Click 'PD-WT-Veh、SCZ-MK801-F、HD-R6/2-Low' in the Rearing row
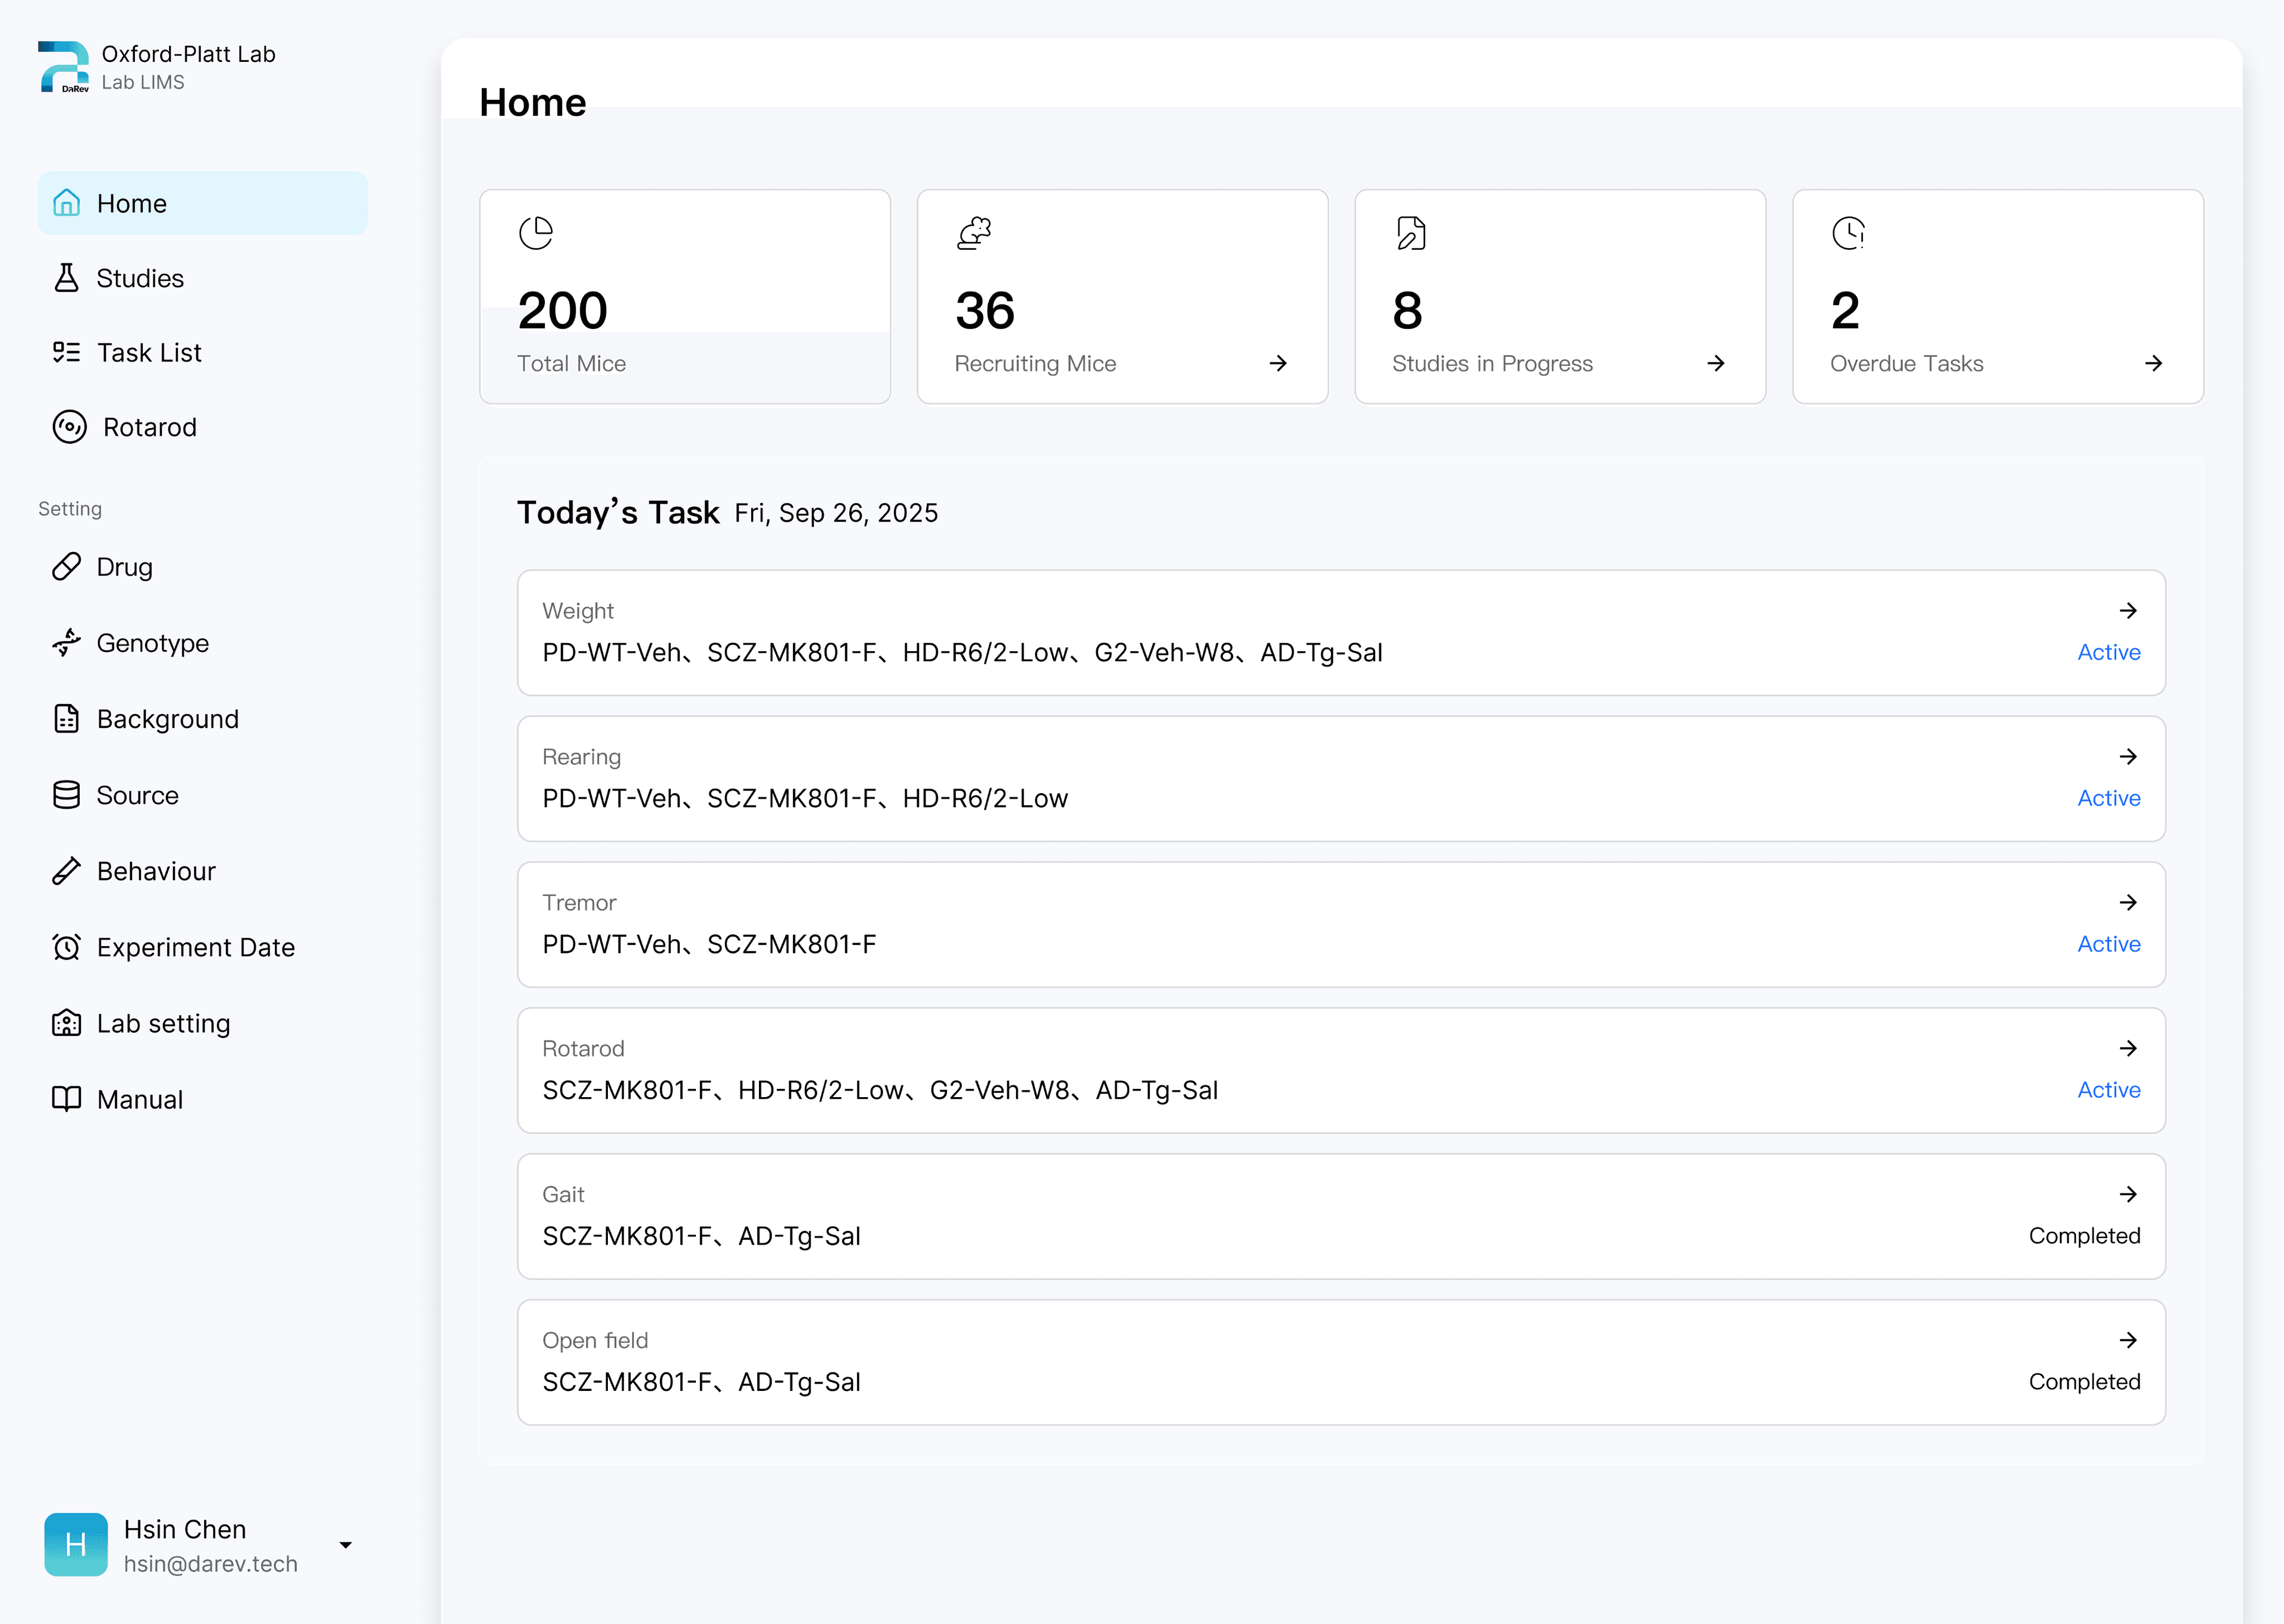Screen dimensions: 2284x1624 coord(805,798)
